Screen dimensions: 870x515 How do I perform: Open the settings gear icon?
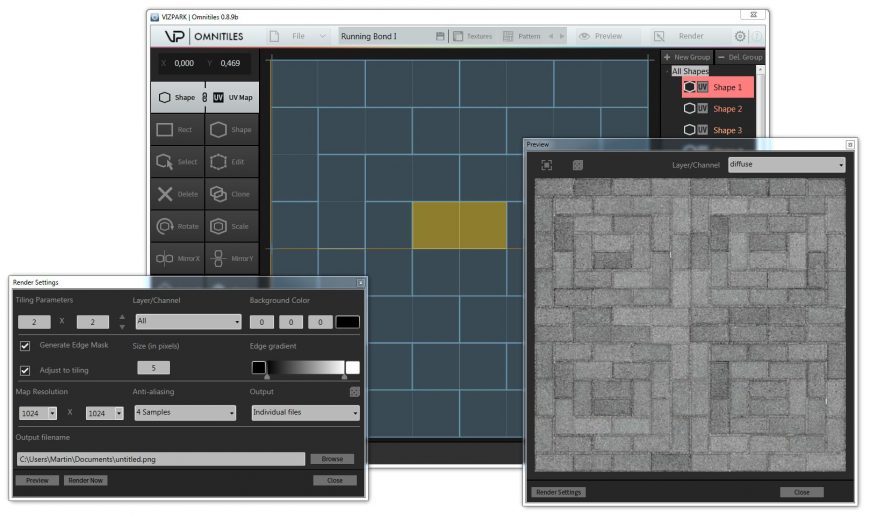click(x=740, y=36)
